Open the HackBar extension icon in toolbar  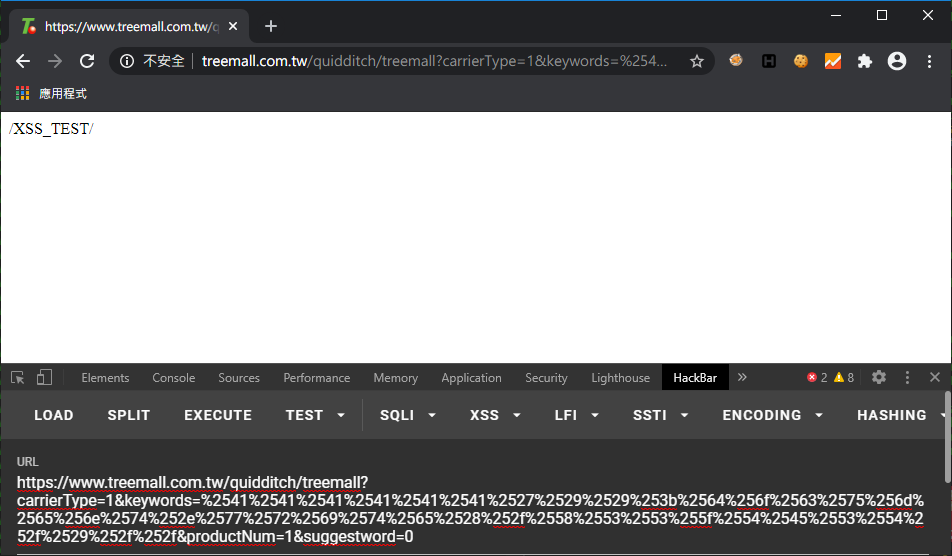769,61
